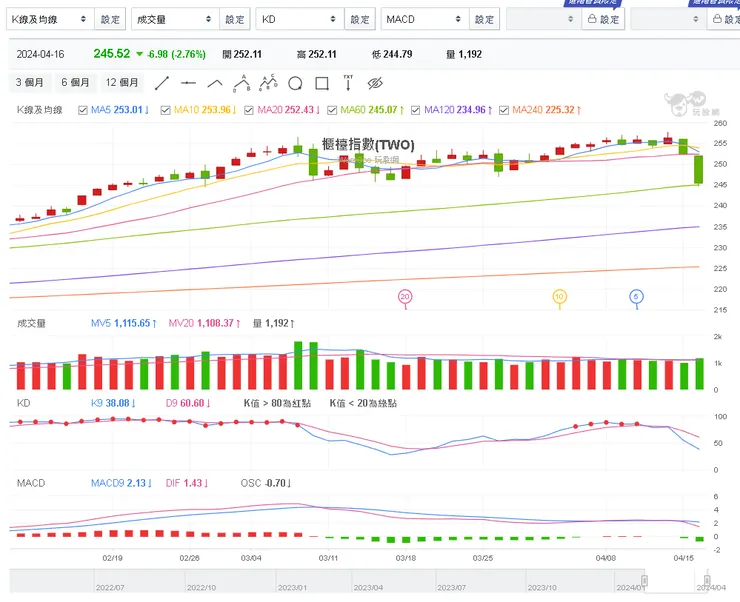This screenshot has width=740, height=602.
Task: Open the KD indicator dropdown
Action: [x=300, y=19]
